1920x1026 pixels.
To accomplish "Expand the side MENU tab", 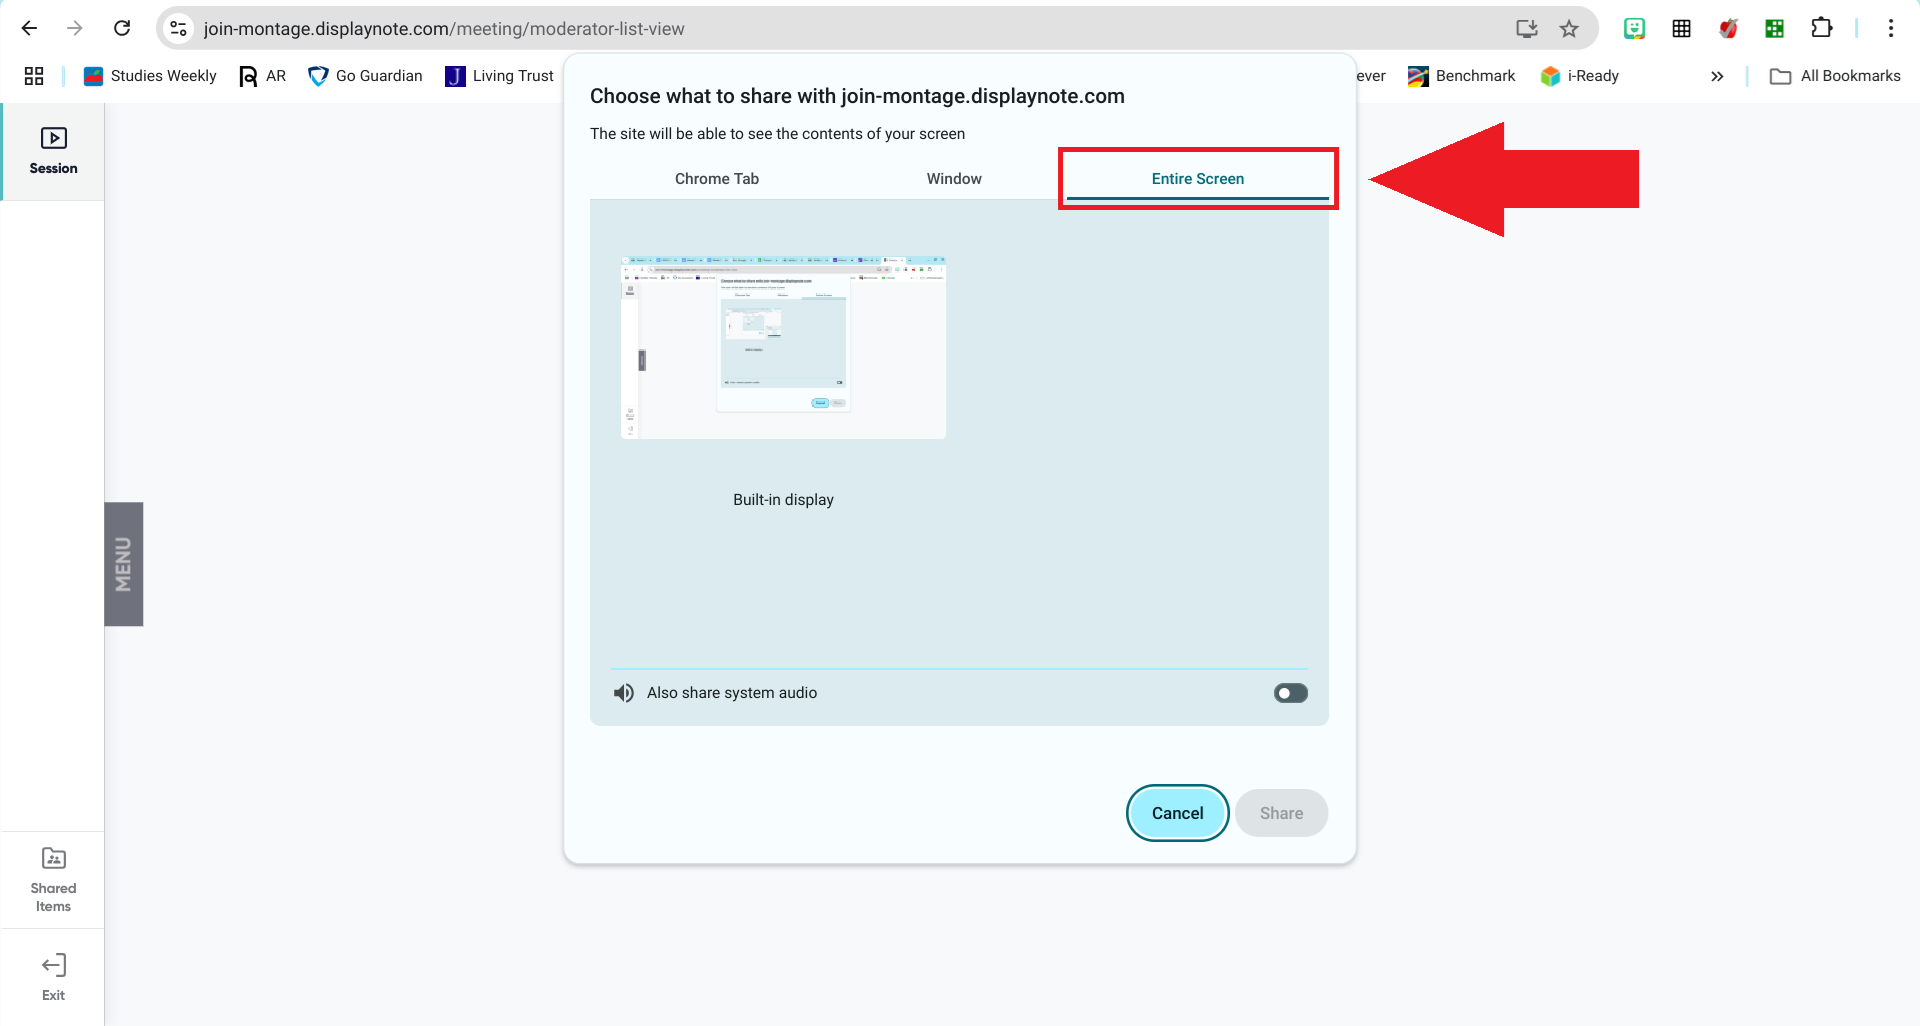I will click(x=124, y=564).
